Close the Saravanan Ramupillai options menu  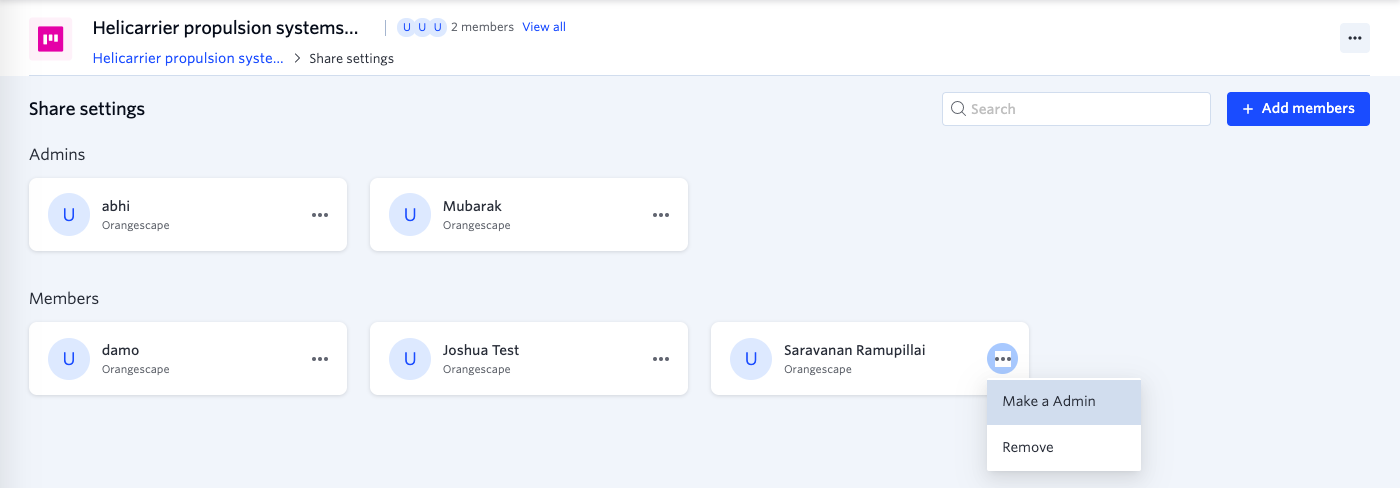[x=1002, y=359]
